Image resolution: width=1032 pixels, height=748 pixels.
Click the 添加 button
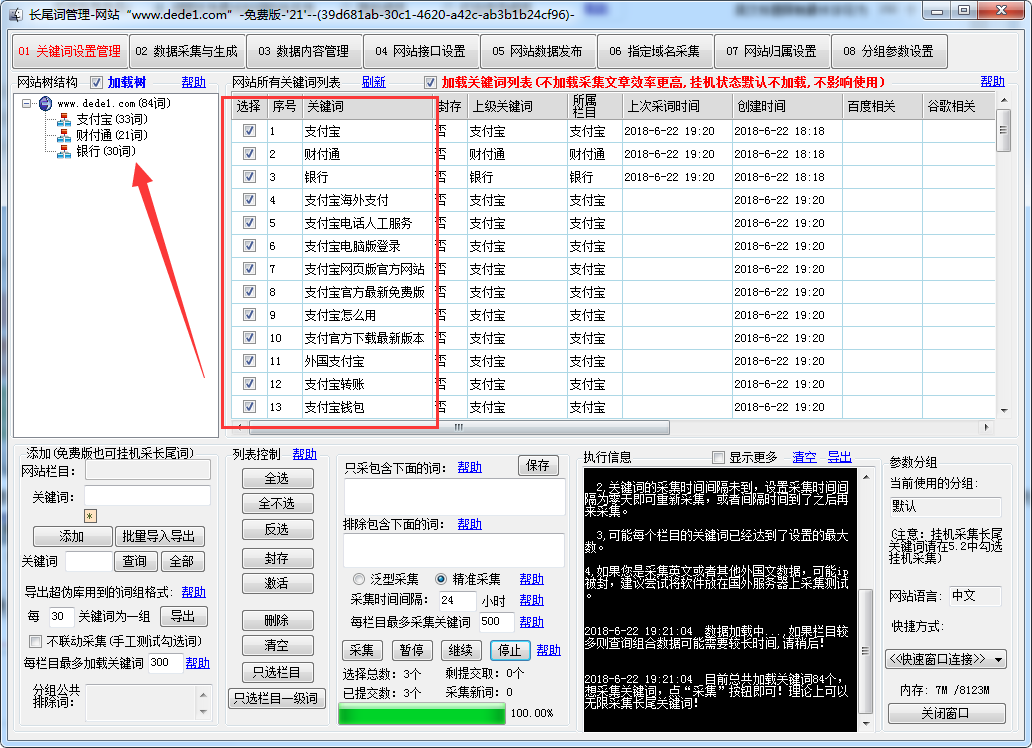coord(72,536)
